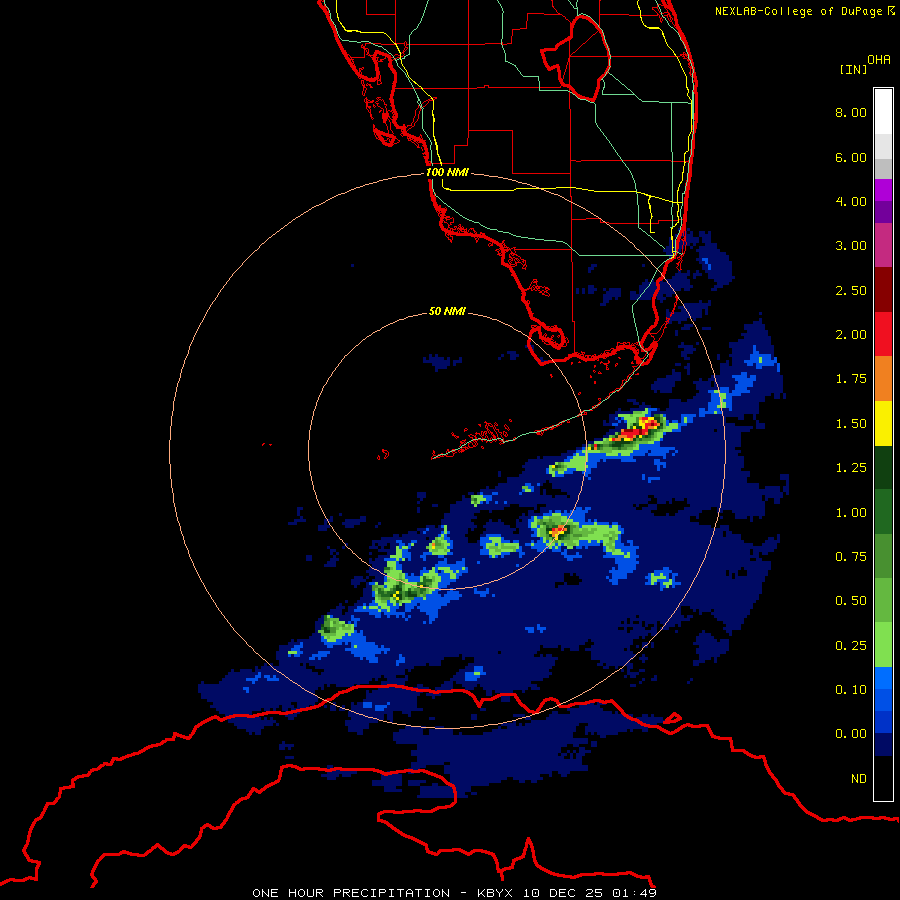Pick the orange swatch in the legend
Image resolution: width=900 pixels, height=900 pixels.
point(883,379)
